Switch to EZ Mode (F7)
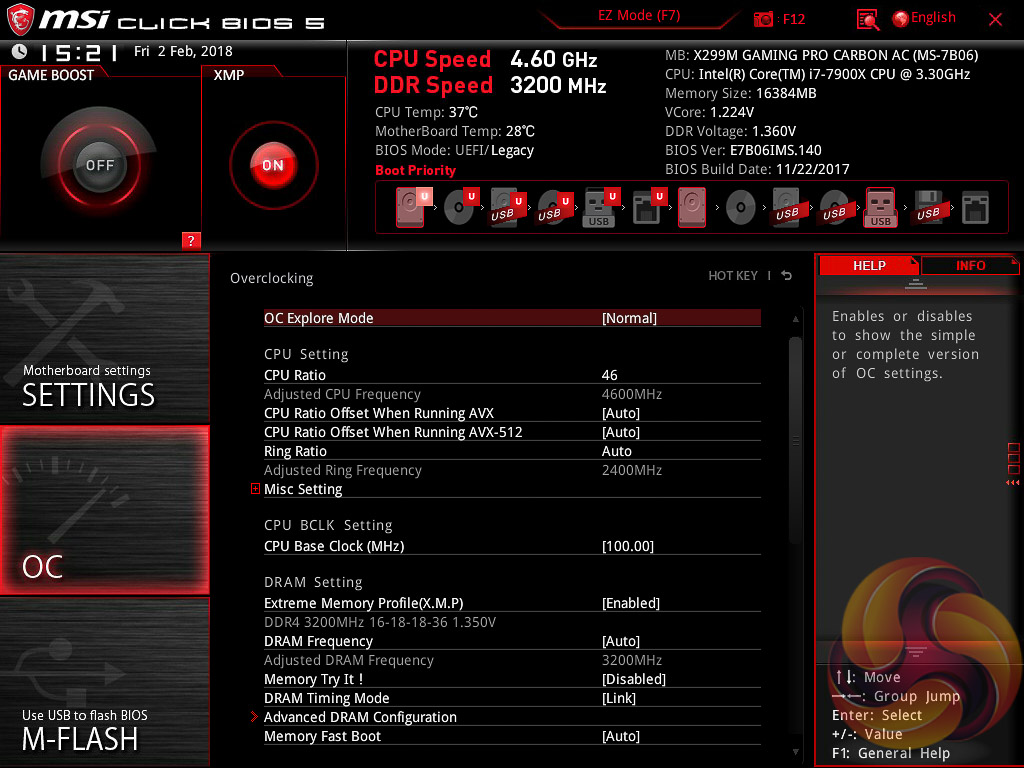 pyautogui.click(x=639, y=16)
